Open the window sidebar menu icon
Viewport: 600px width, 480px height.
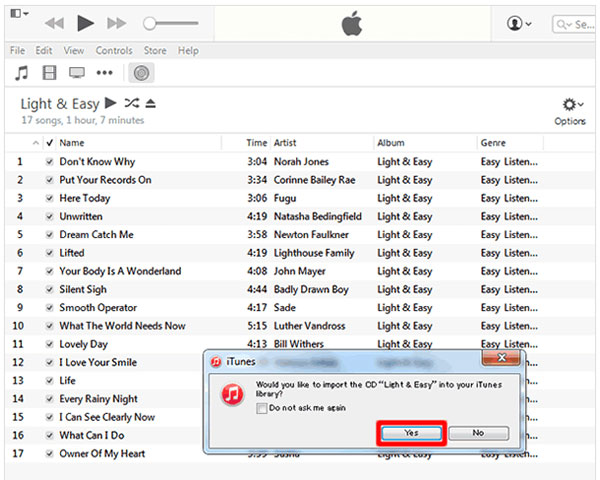[x=19, y=14]
